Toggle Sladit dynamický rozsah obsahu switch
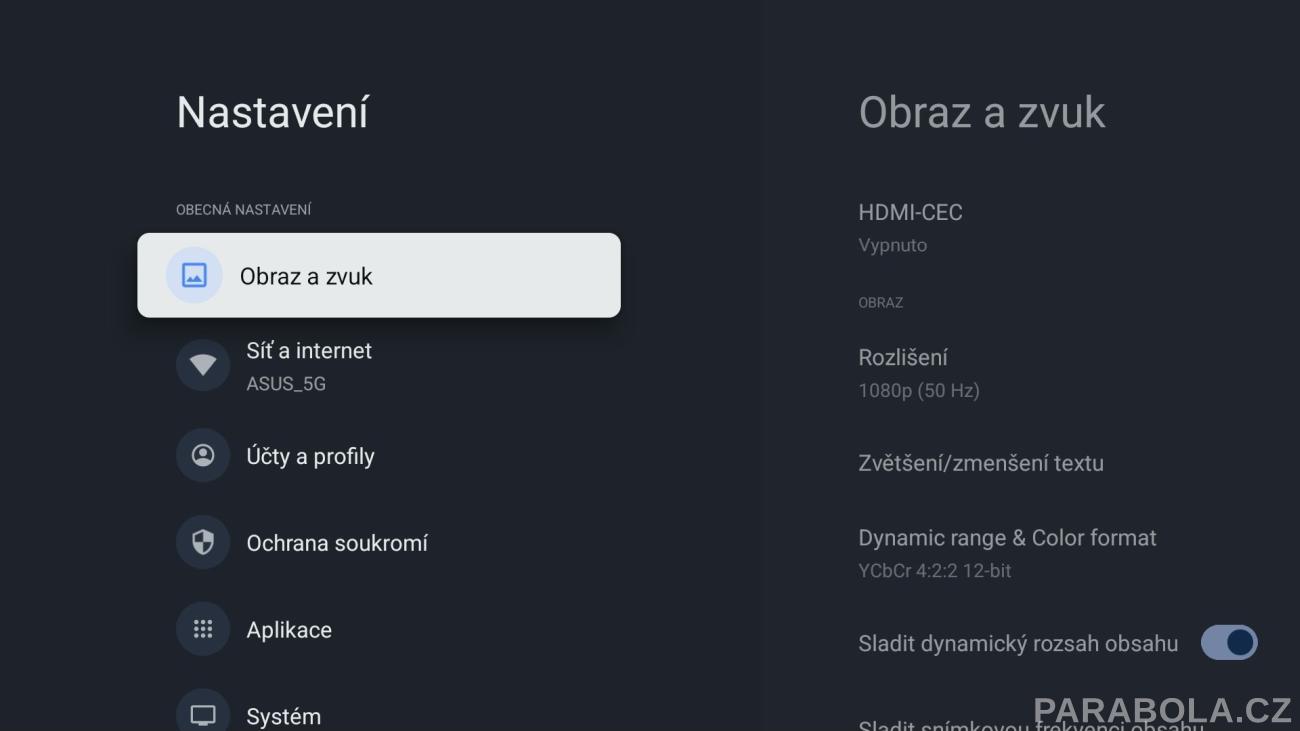The width and height of the screenshot is (1300, 731). tap(1229, 642)
